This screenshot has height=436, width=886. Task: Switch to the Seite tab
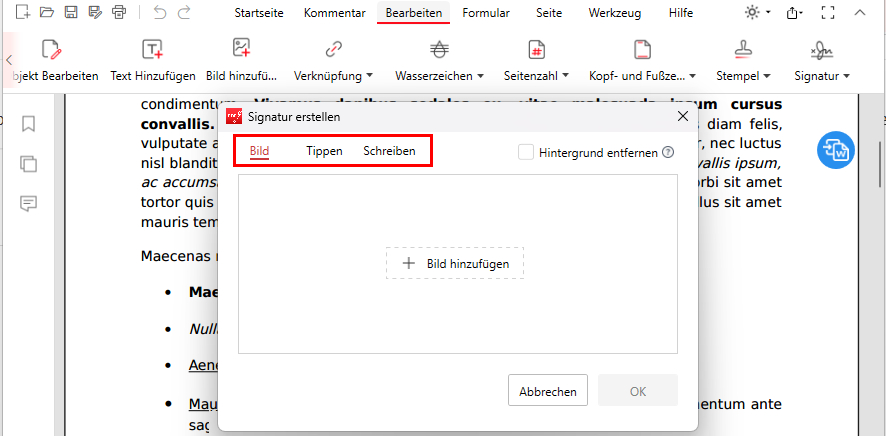pyautogui.click(x=549, y=13)
